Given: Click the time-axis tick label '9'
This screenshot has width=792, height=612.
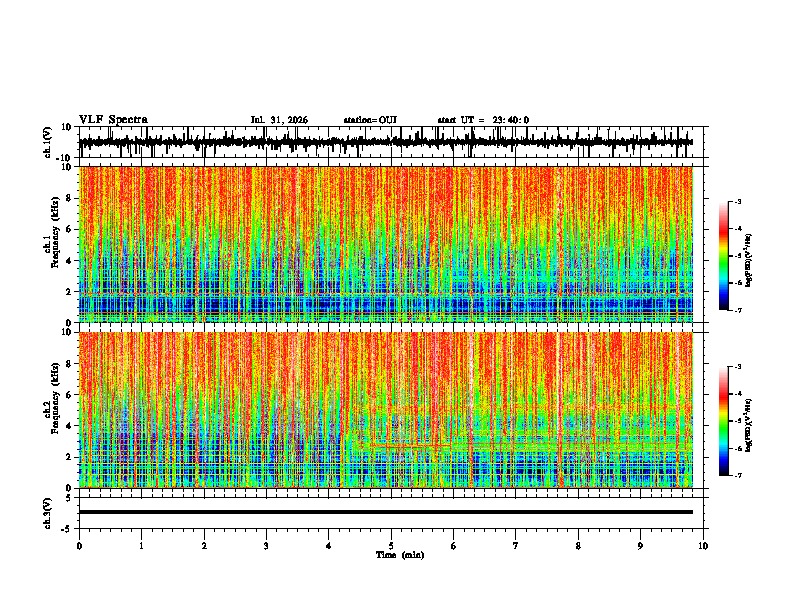Looking at the screenshot, I should (x=640, y=546).
